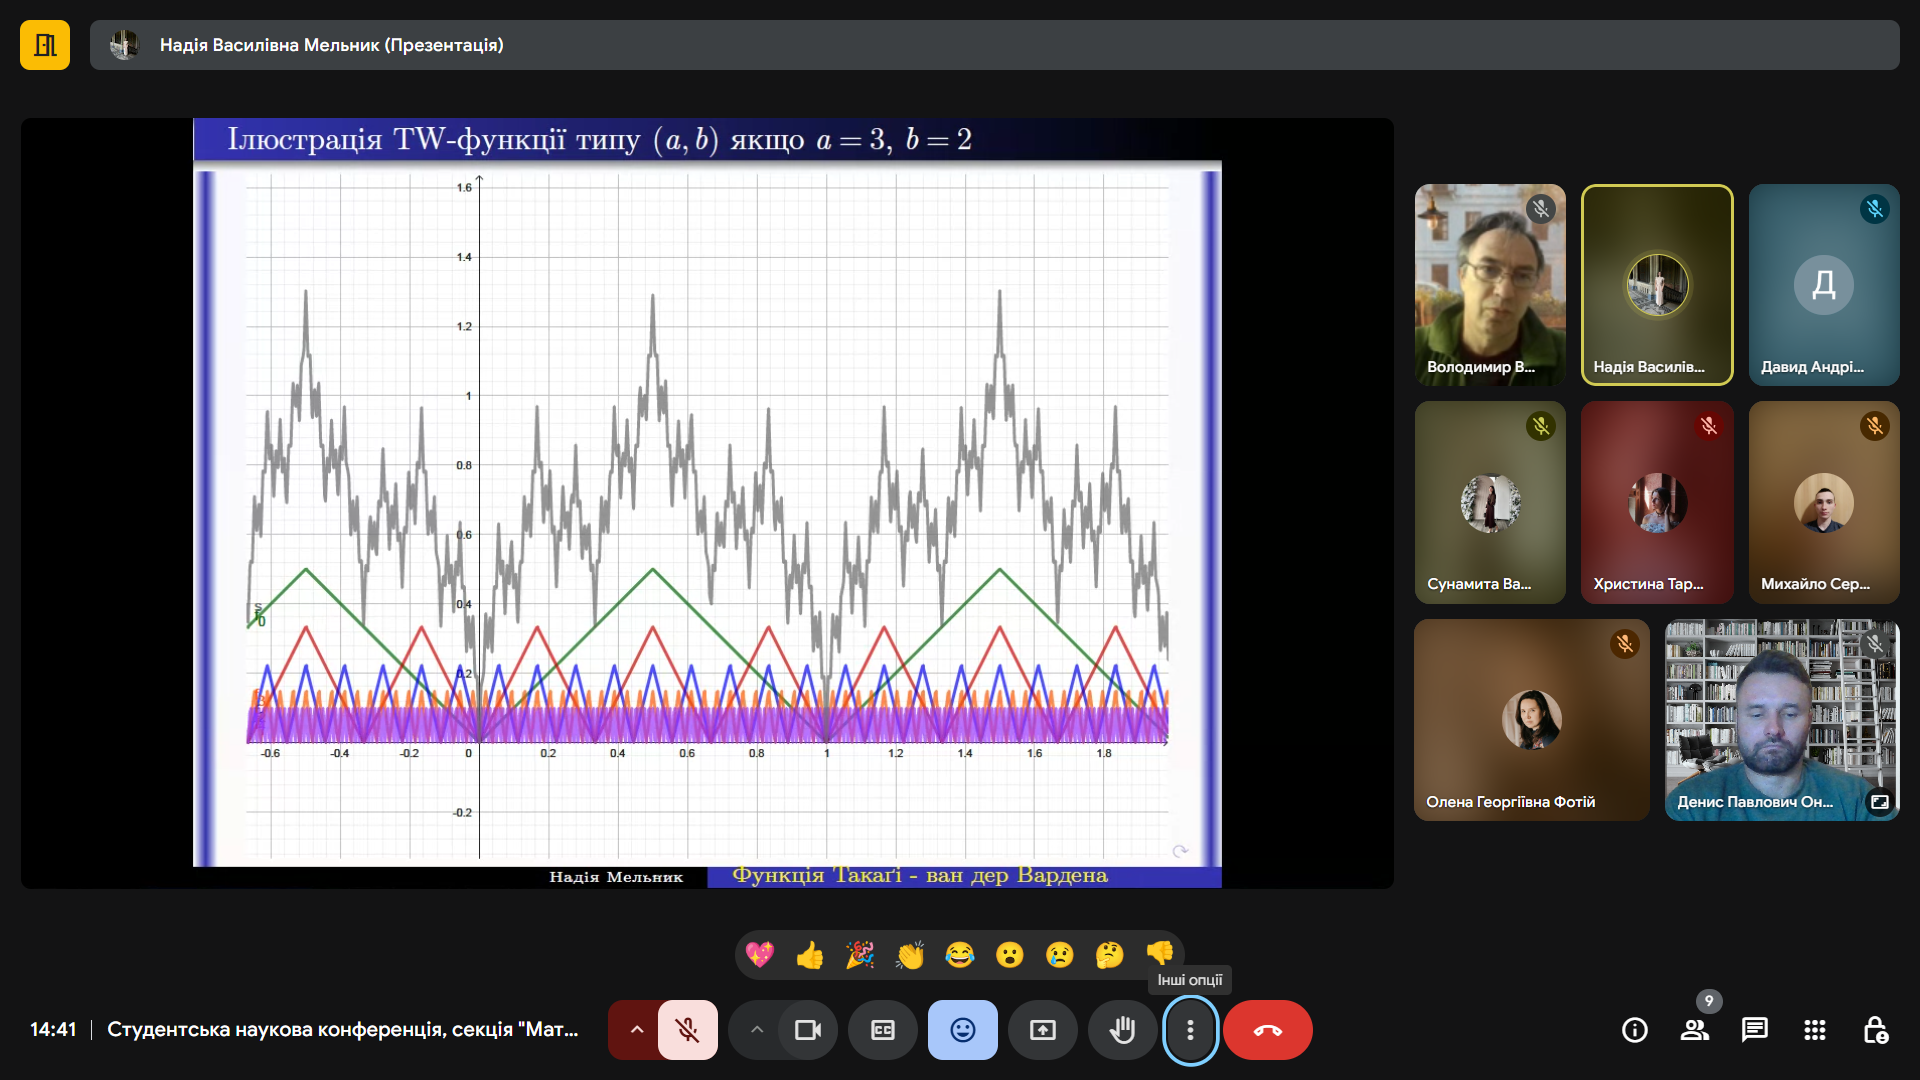Send the thumbs up reaction

[x=810, y=955]
